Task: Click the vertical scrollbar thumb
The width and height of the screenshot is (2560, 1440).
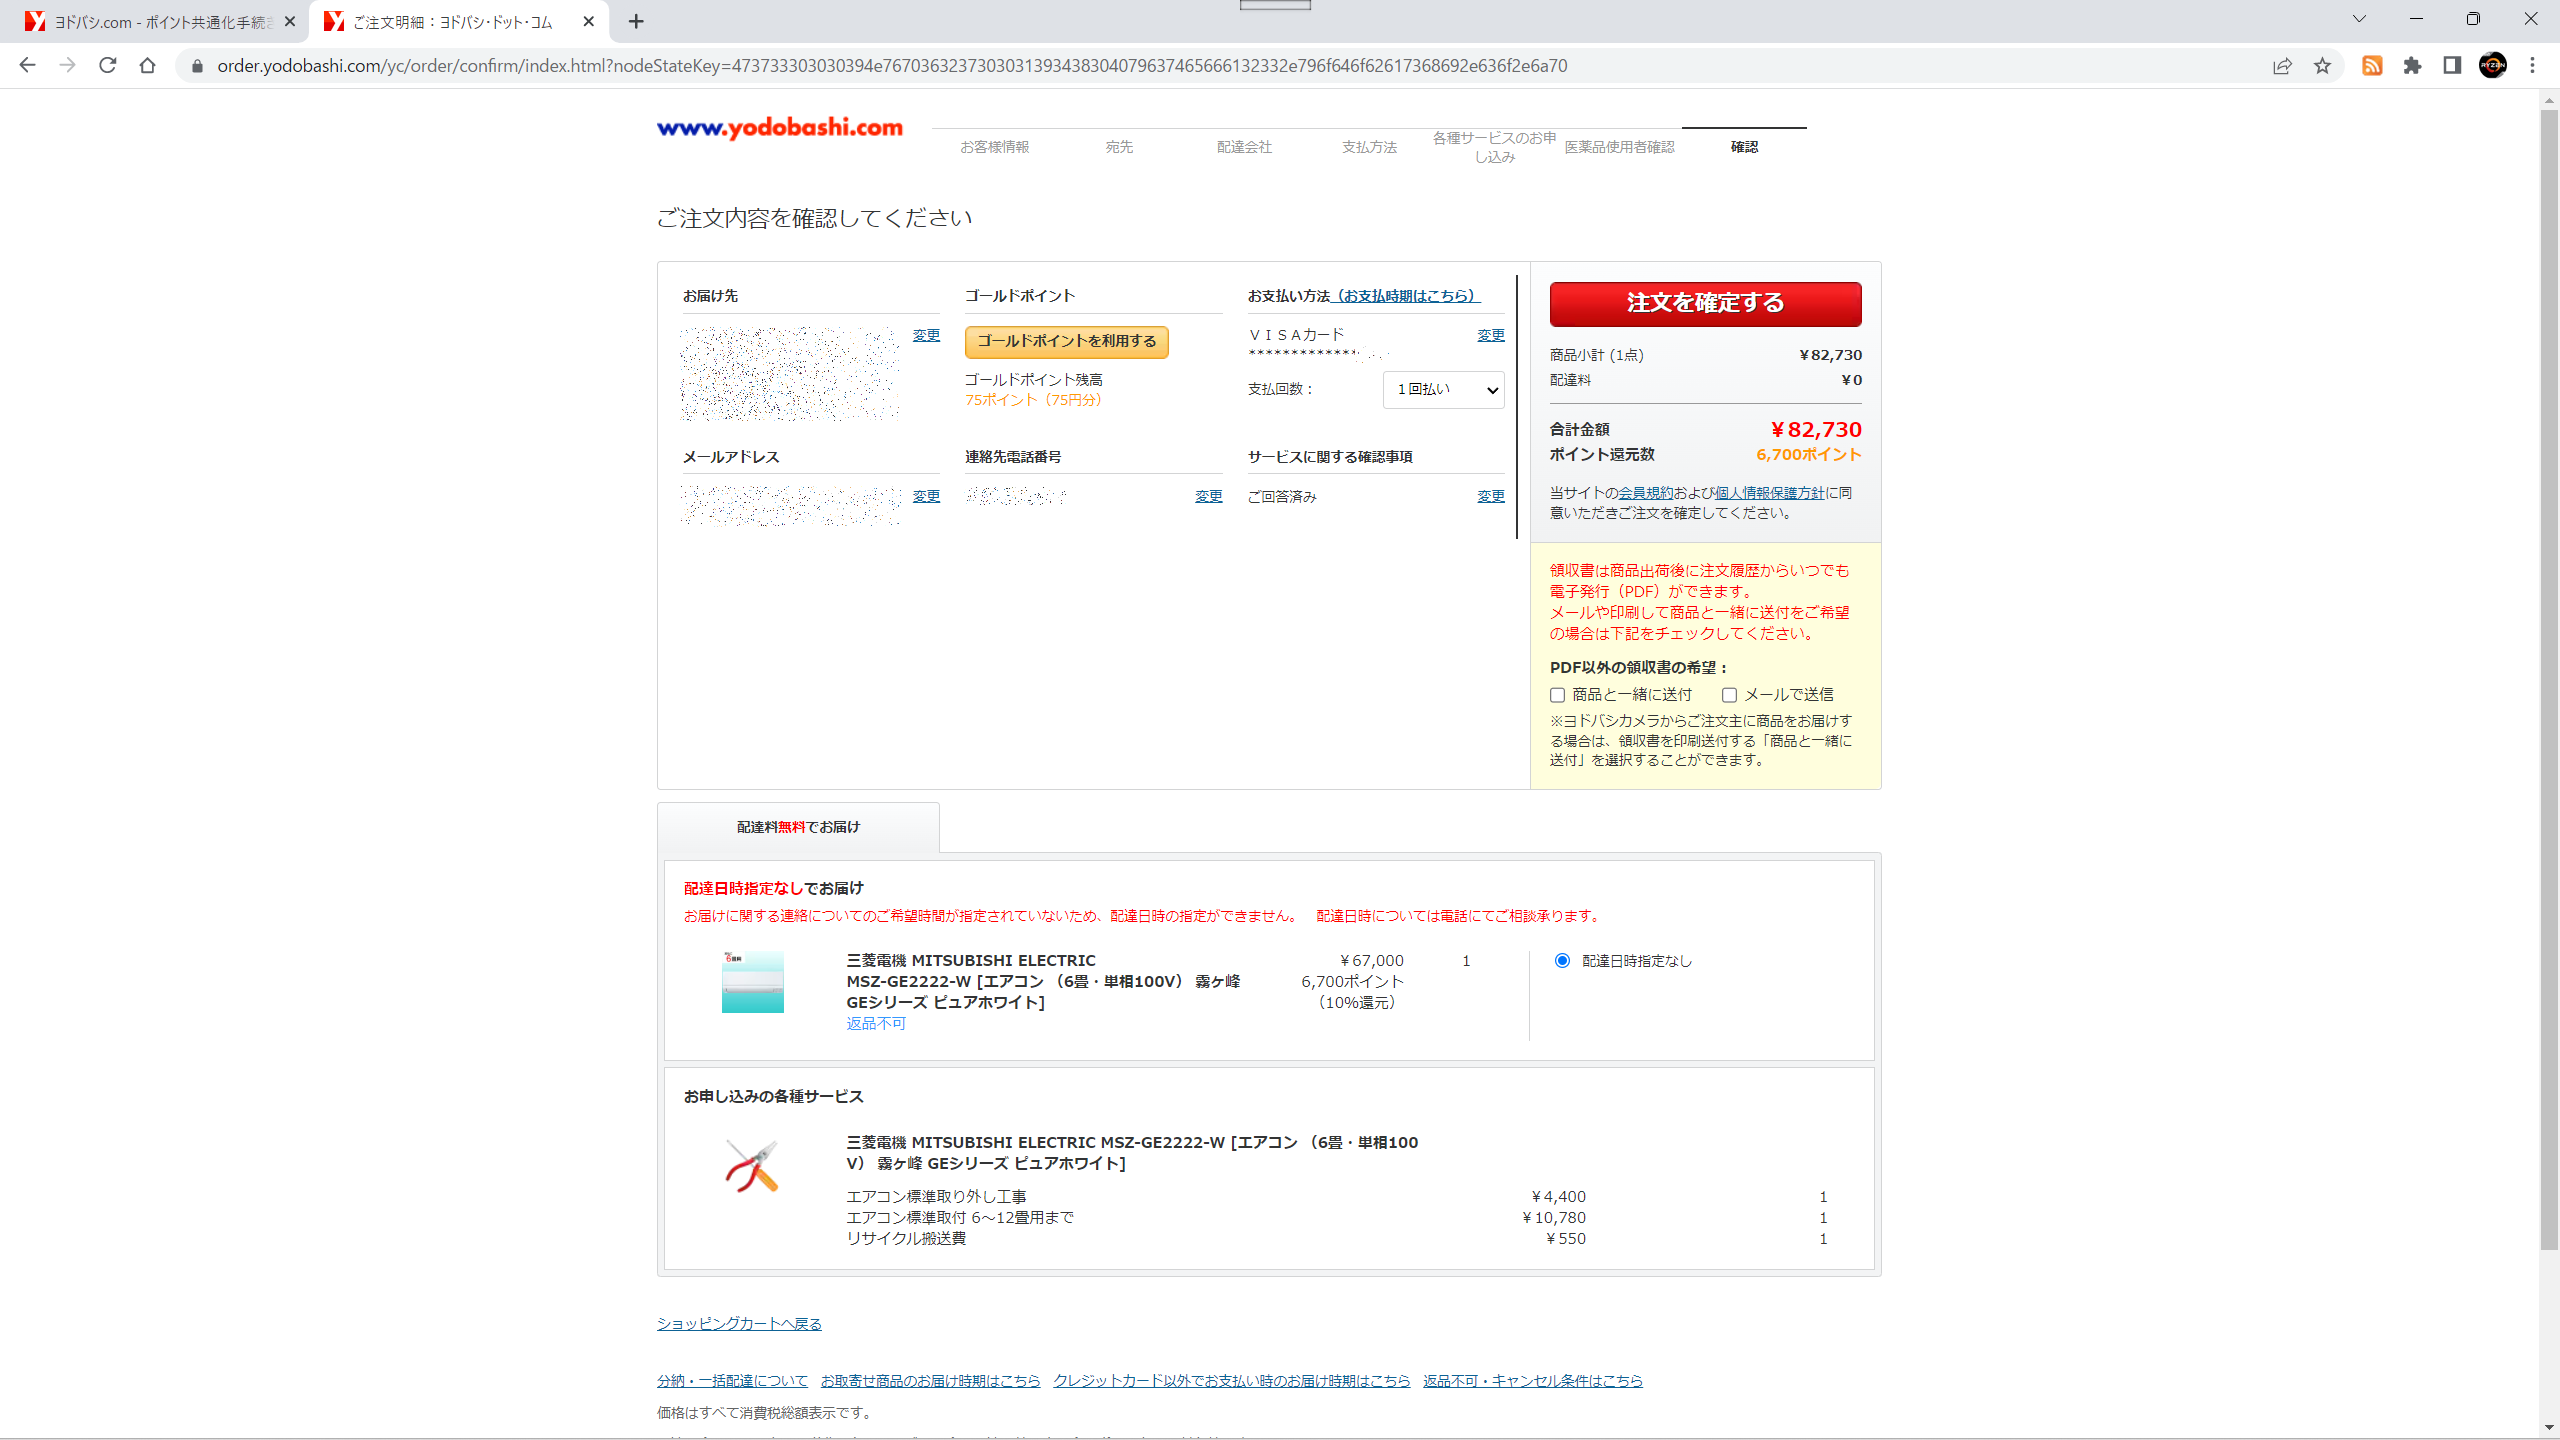Action: point(2549,680)
